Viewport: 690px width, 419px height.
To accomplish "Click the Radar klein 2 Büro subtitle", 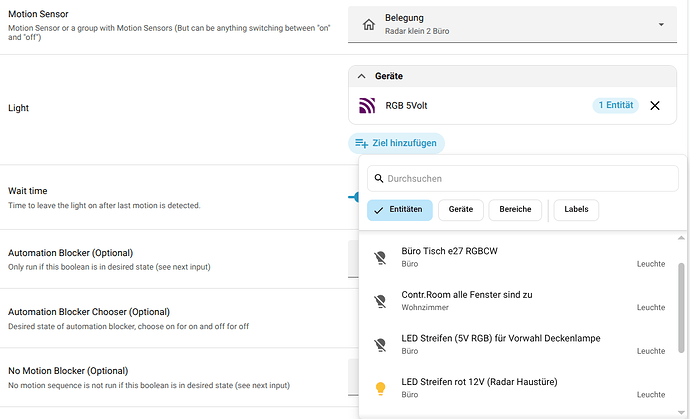I will [x=417, y=31].
